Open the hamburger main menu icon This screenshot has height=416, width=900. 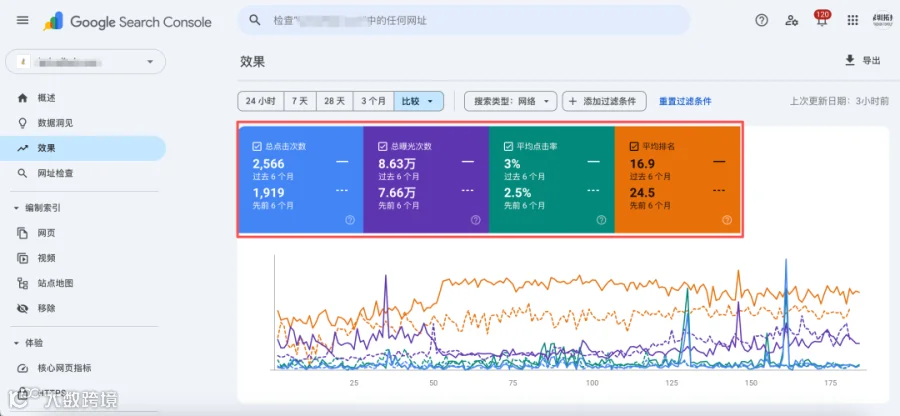[22, 21]
